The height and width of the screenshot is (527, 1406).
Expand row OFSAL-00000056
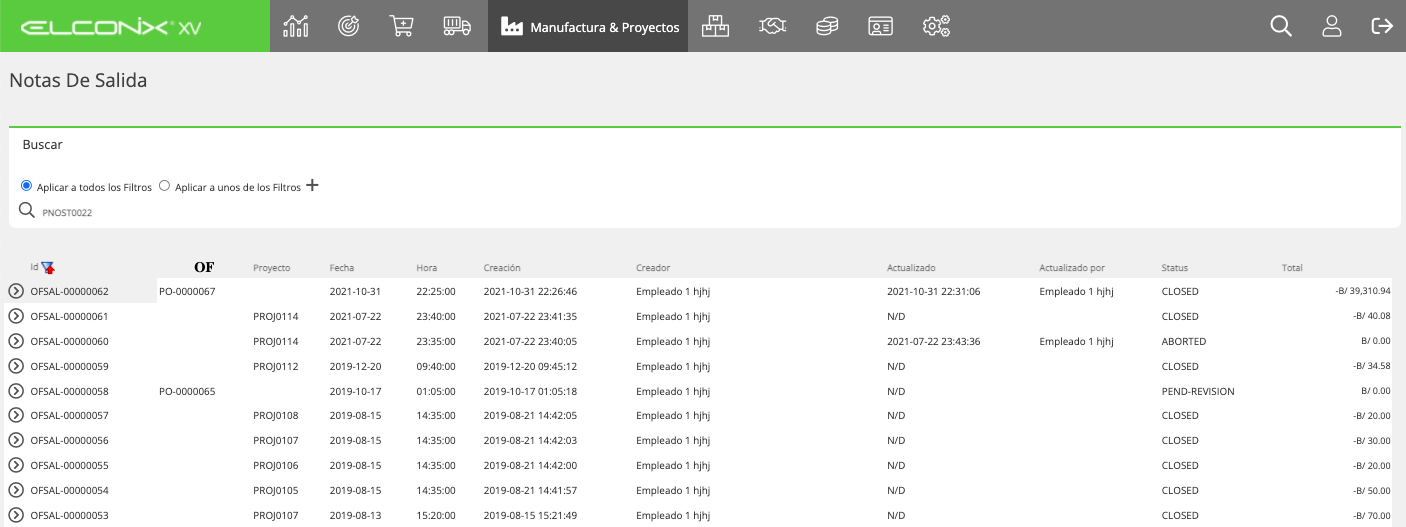click(16, 440)
